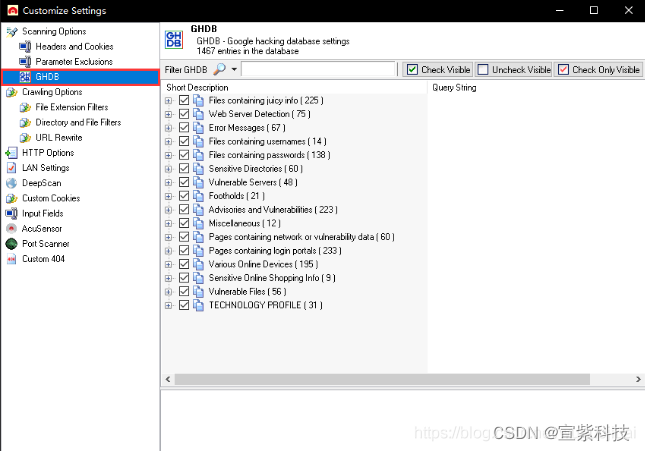The height and width of the screenshot is (451, 645).
Task: Click the File Extension Filters icon
Action: click(25, 107)
